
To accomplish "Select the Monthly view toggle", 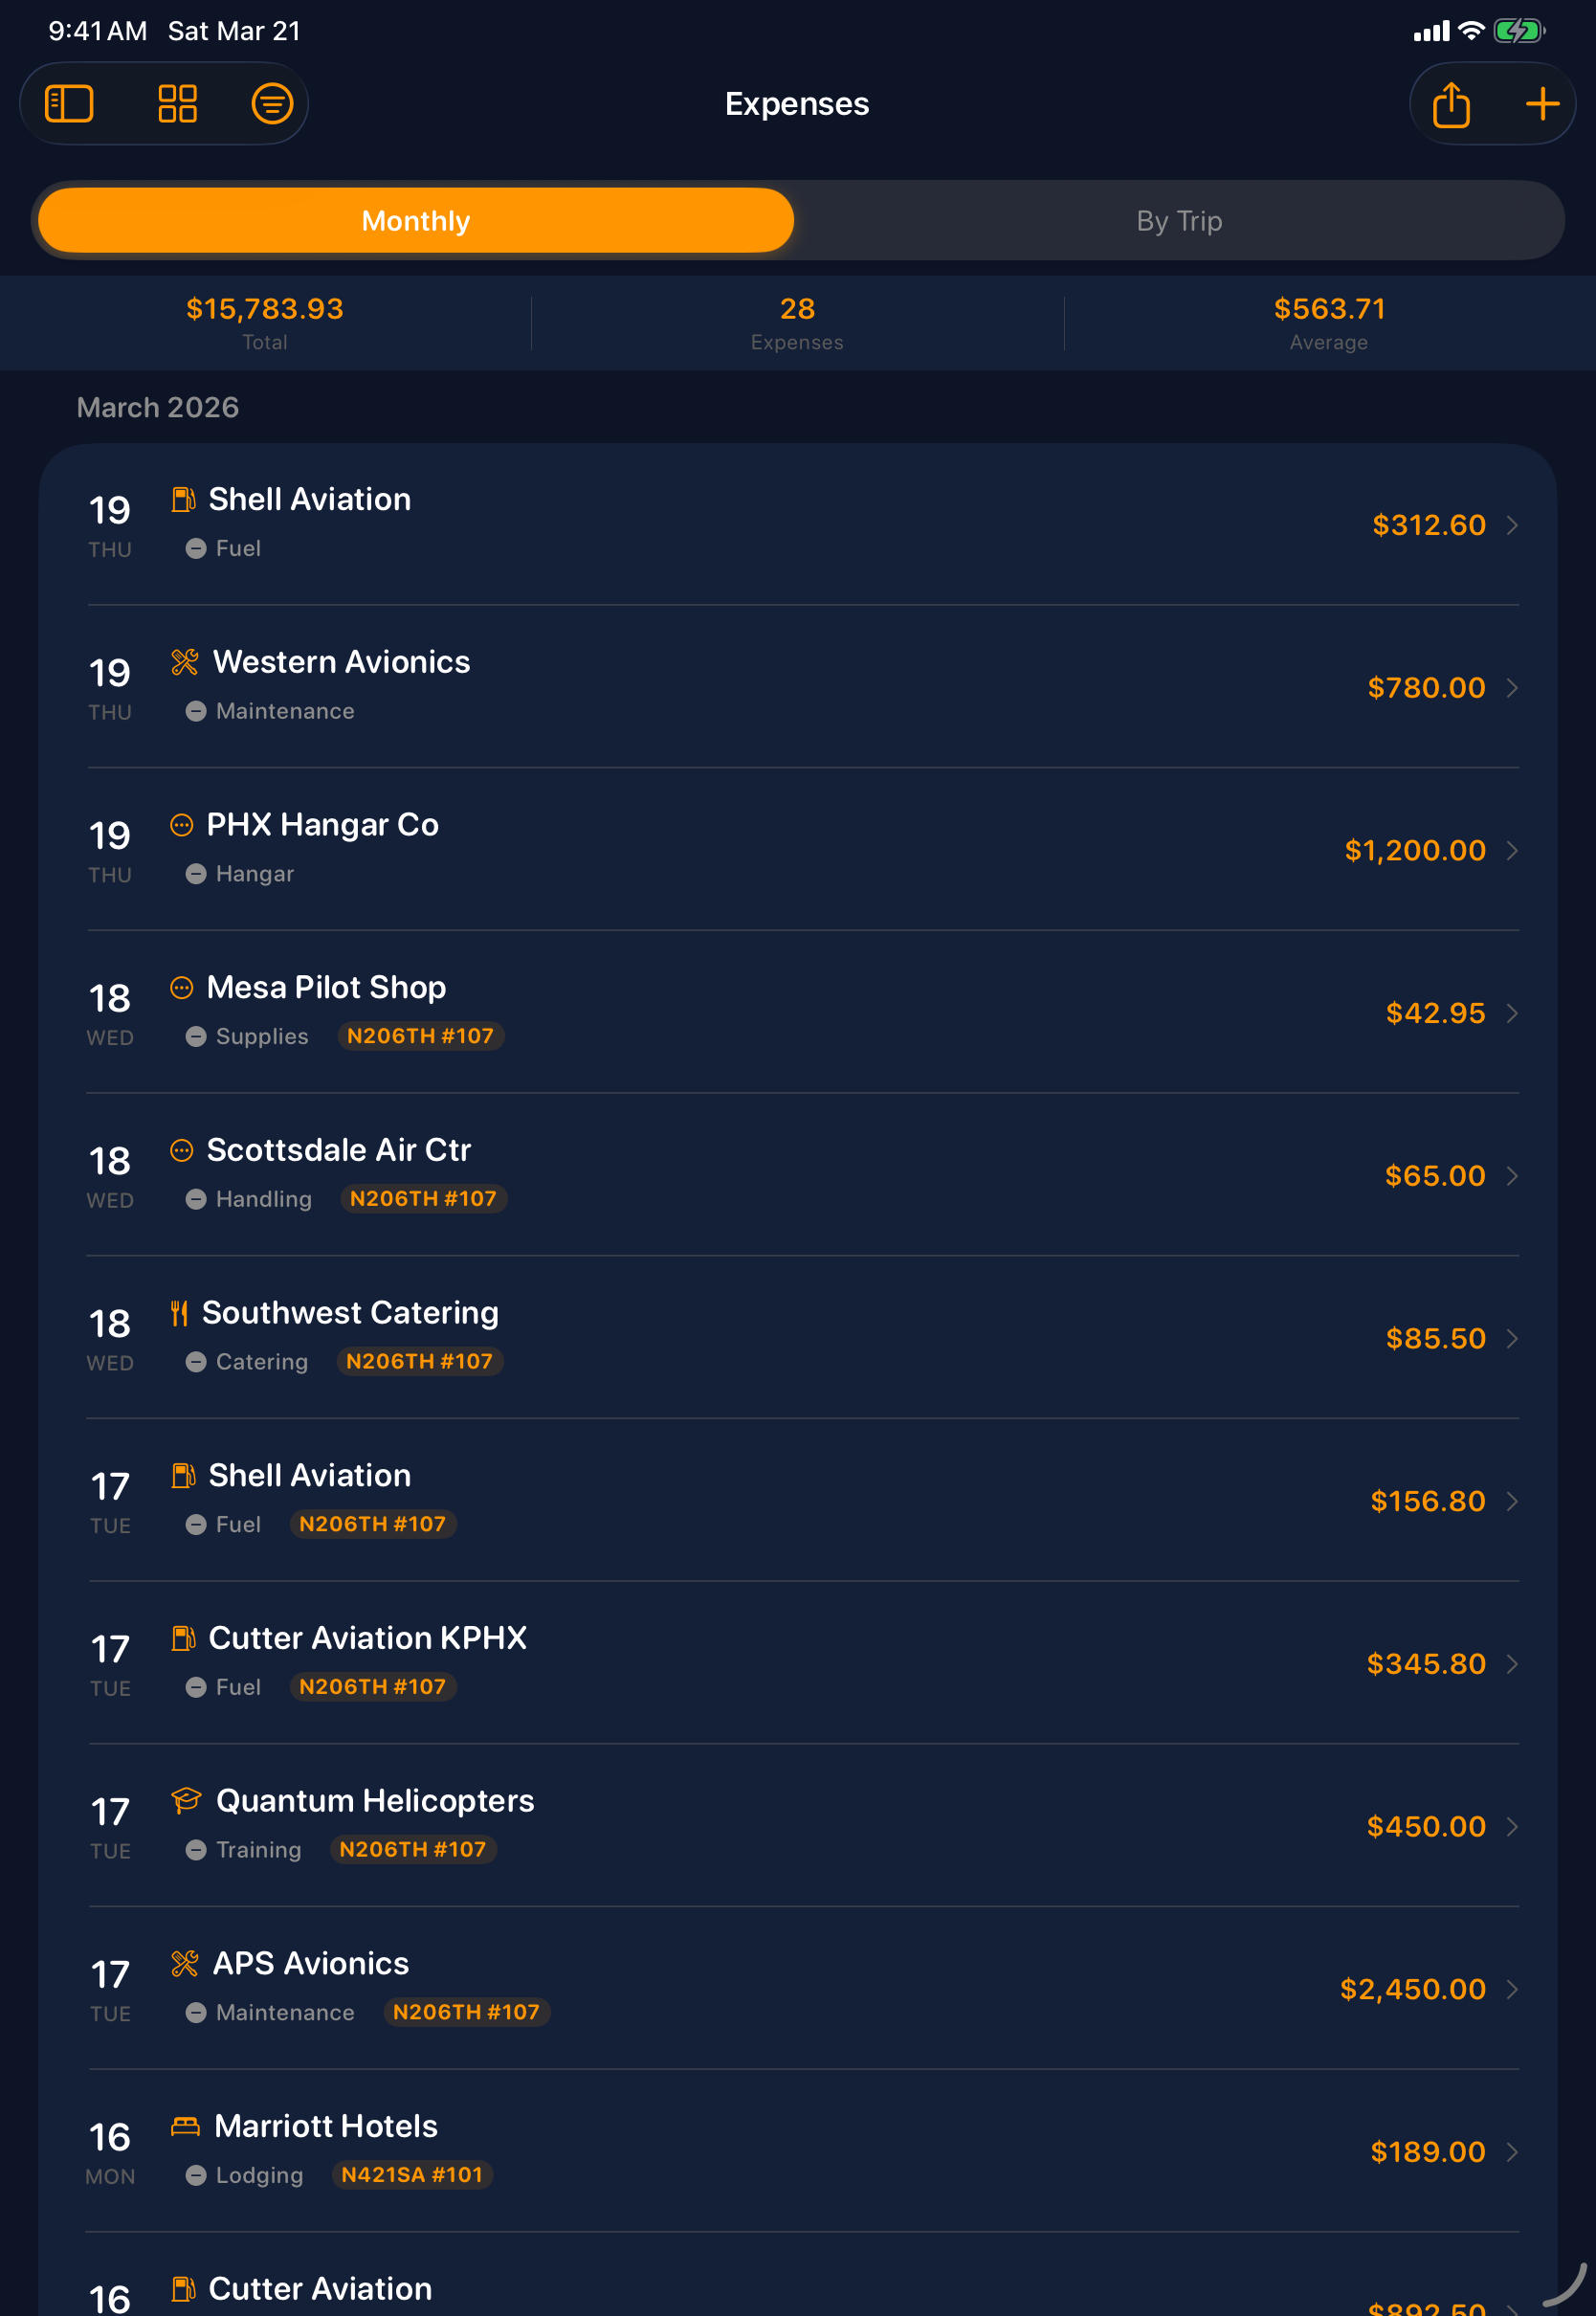I will click(414, 220).
